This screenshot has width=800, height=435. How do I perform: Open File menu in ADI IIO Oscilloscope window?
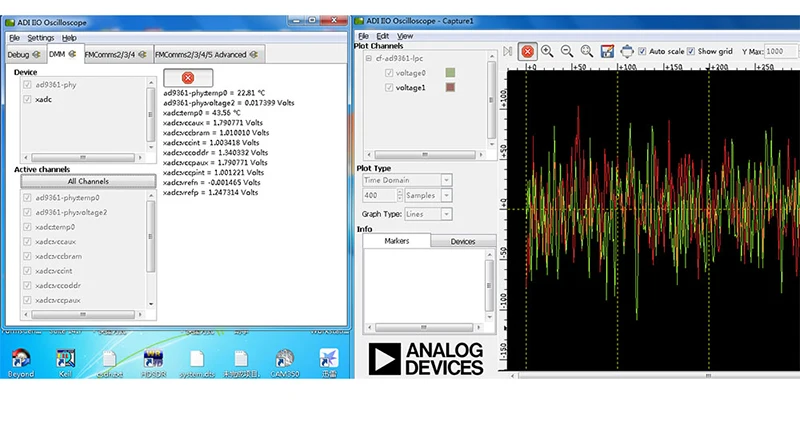[14, 38]
